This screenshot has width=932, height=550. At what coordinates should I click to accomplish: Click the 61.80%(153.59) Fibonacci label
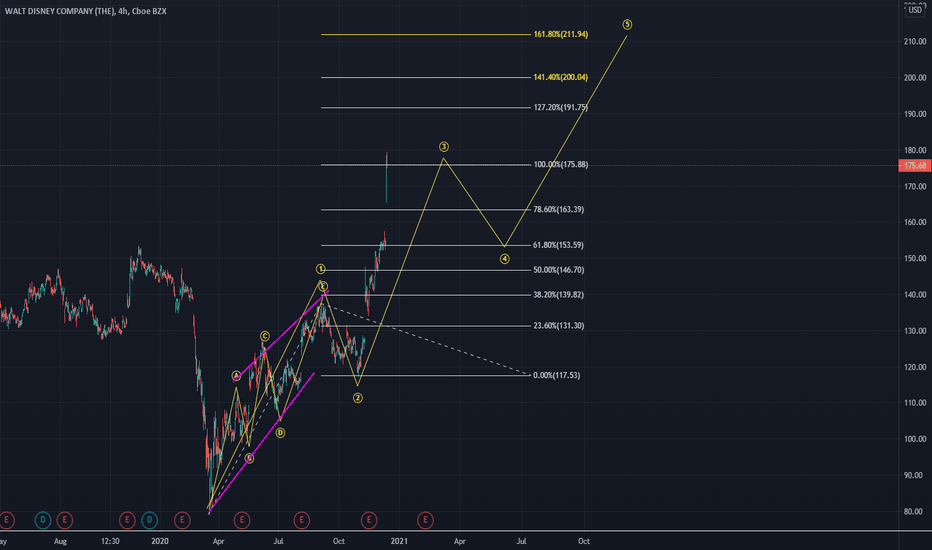(559, 246)
